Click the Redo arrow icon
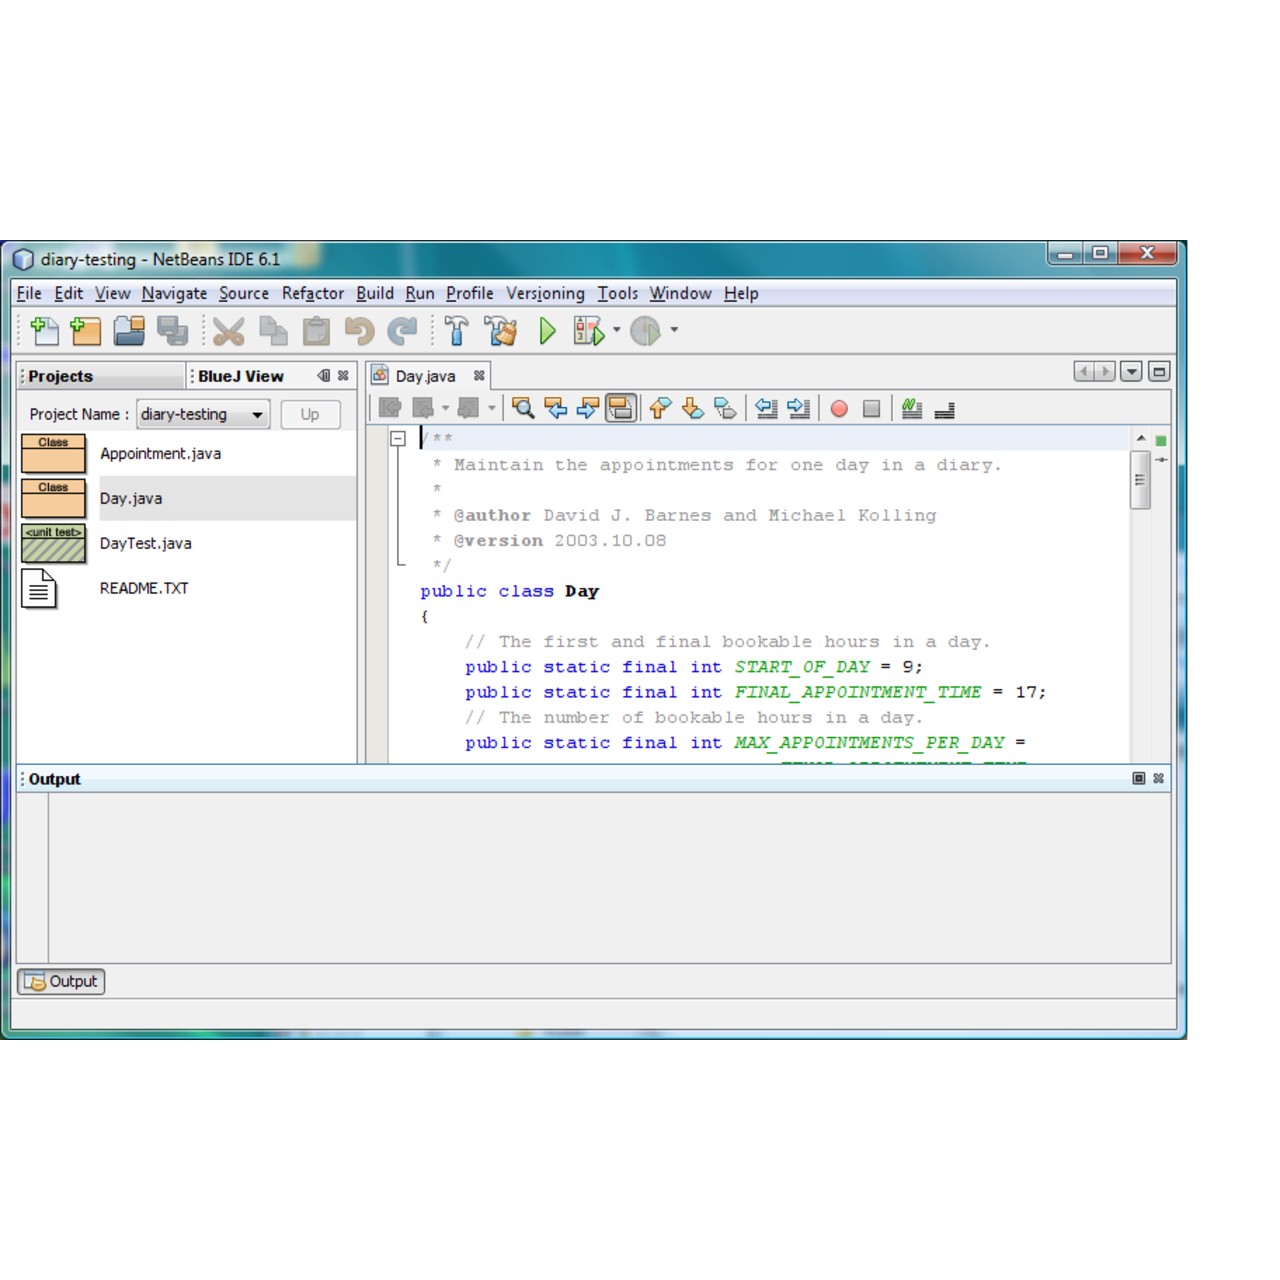The image size is (1280, 1280). click(402, 331)
